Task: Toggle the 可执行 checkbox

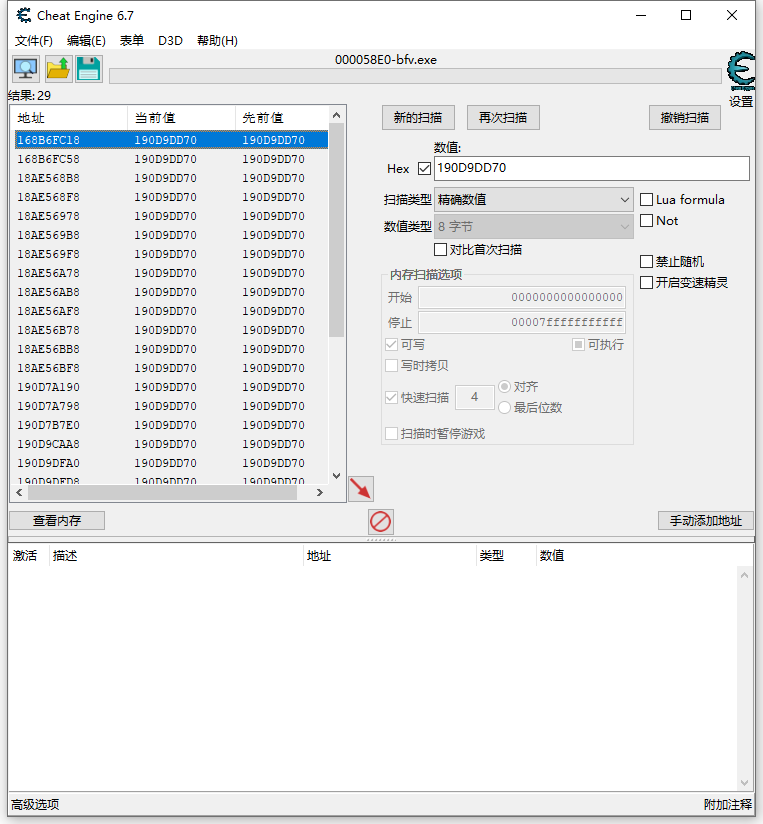Action: tap(578, 345)
